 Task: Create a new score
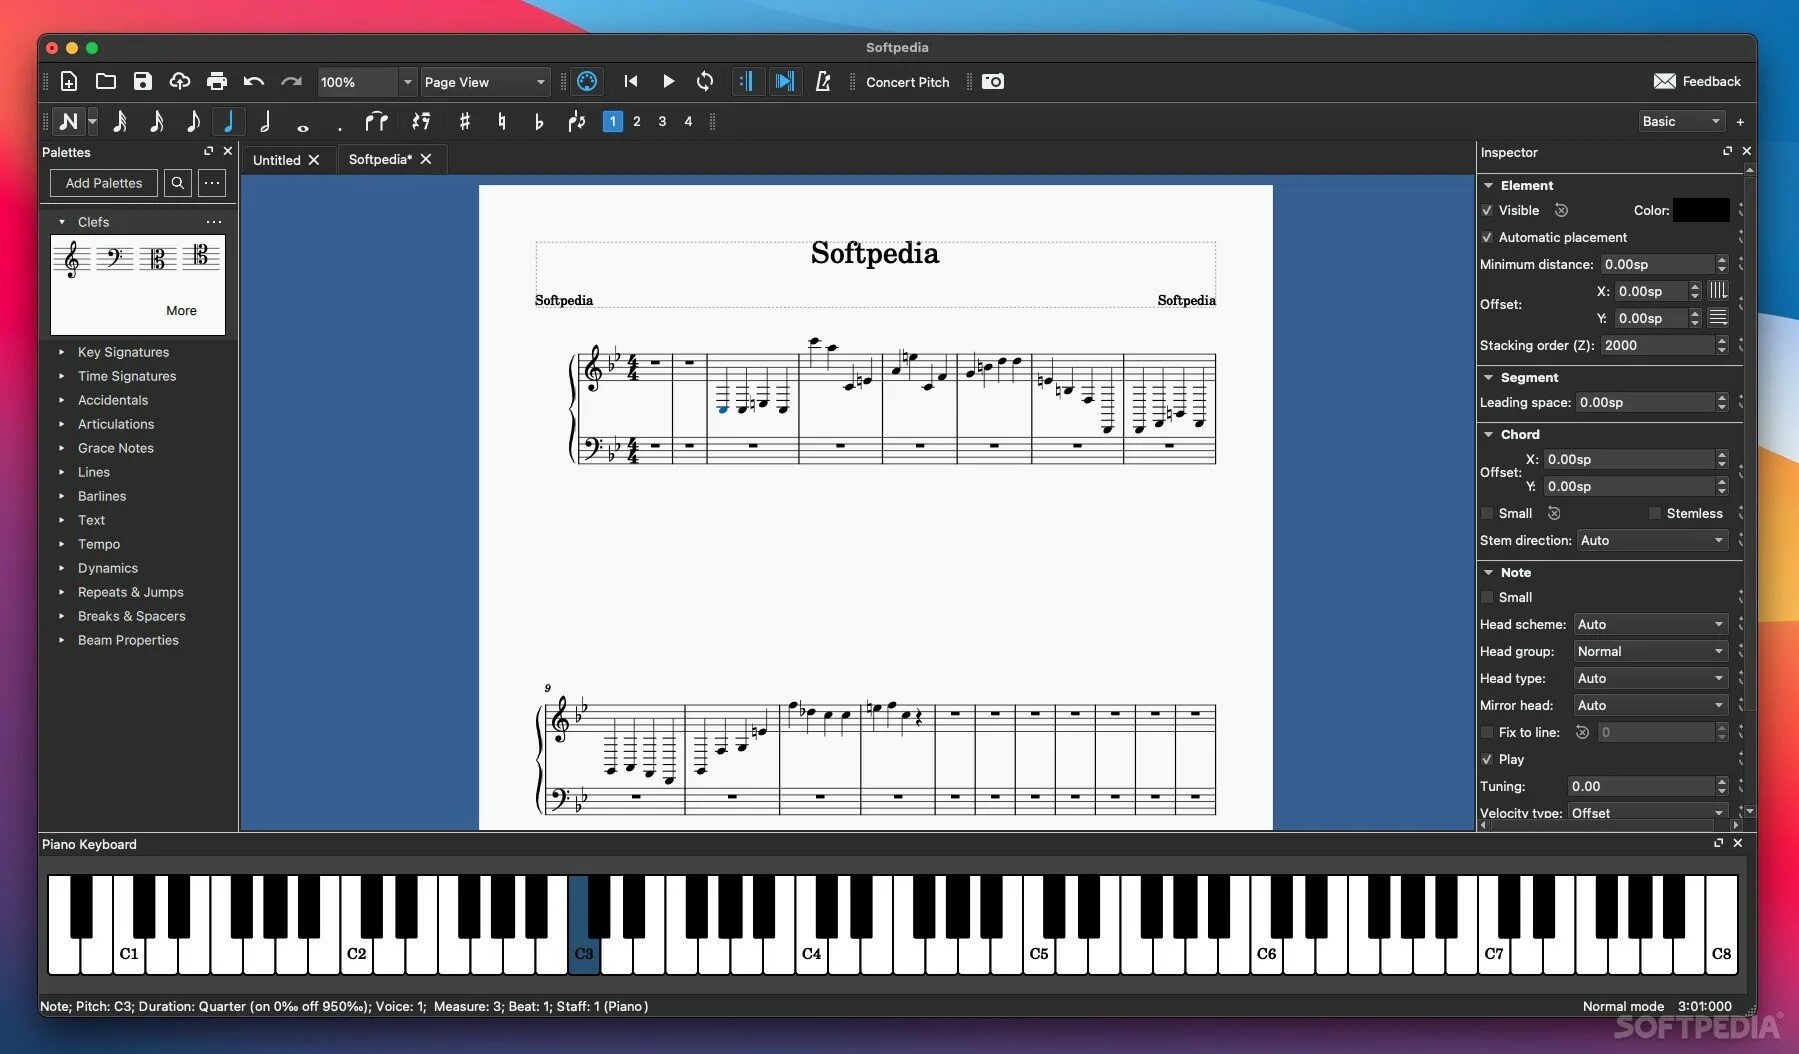[69, 82]
